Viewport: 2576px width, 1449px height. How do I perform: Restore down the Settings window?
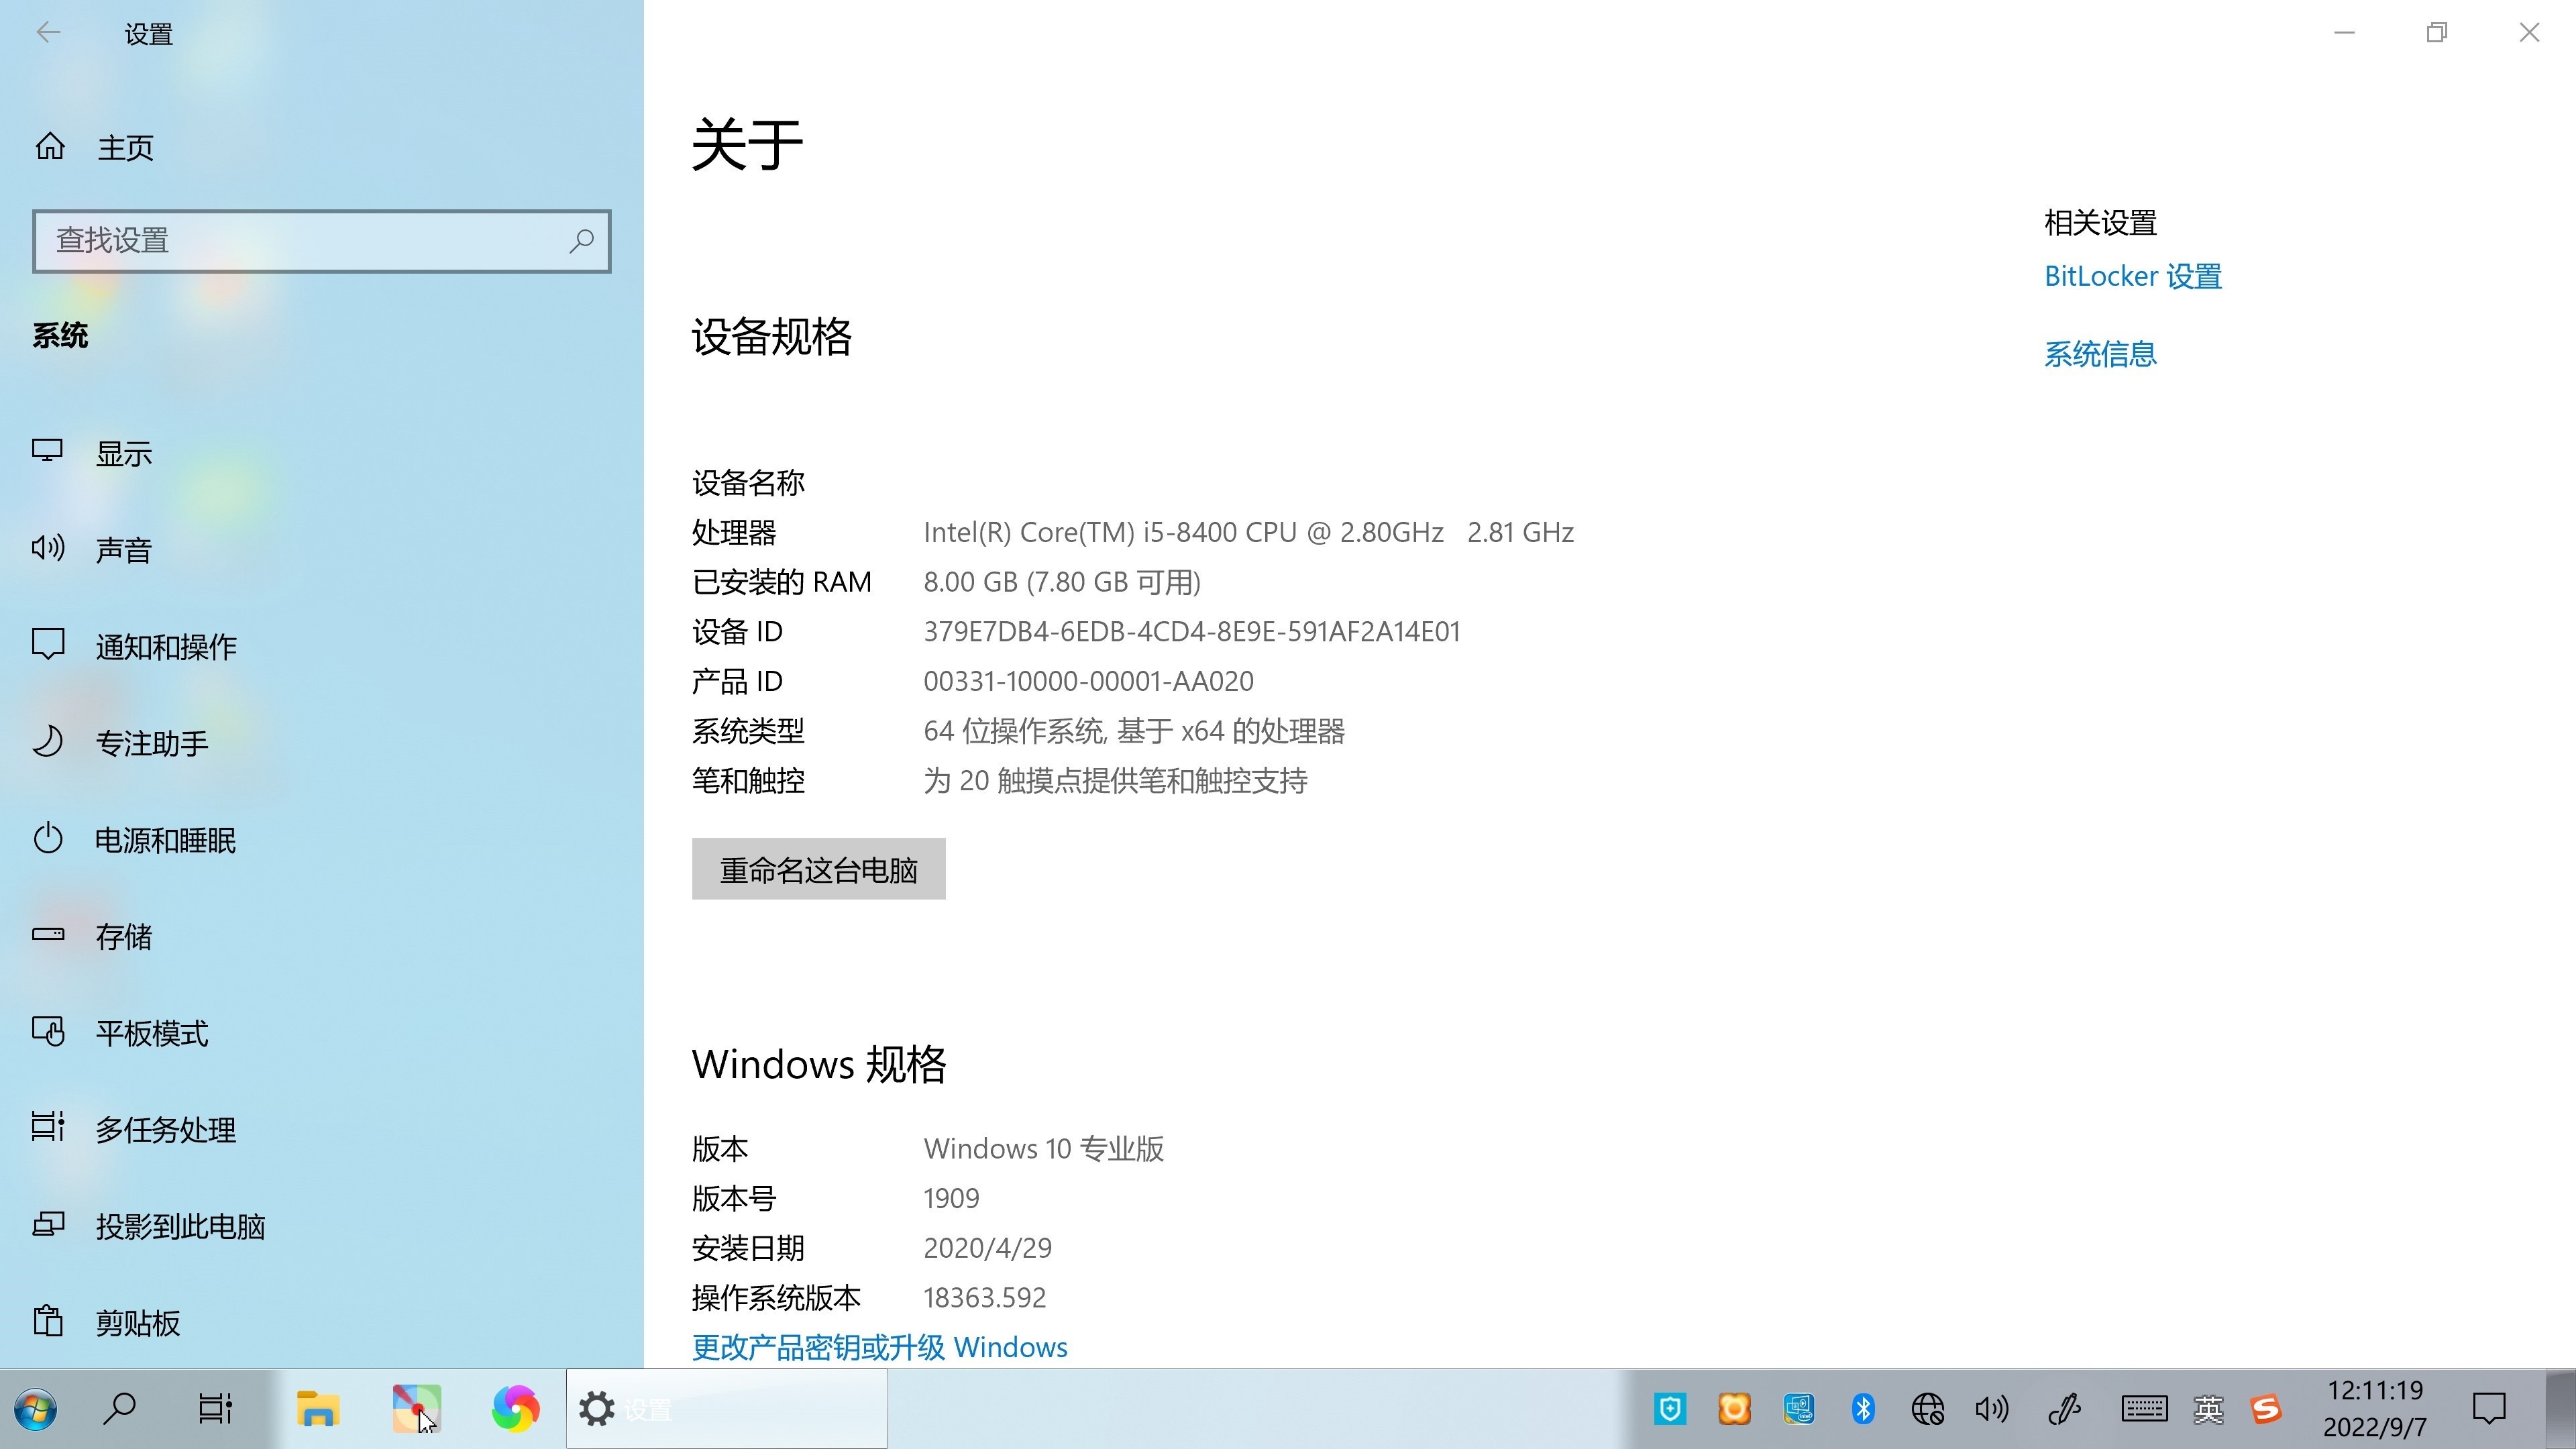pyautogui.click(x=2437, y=33)
